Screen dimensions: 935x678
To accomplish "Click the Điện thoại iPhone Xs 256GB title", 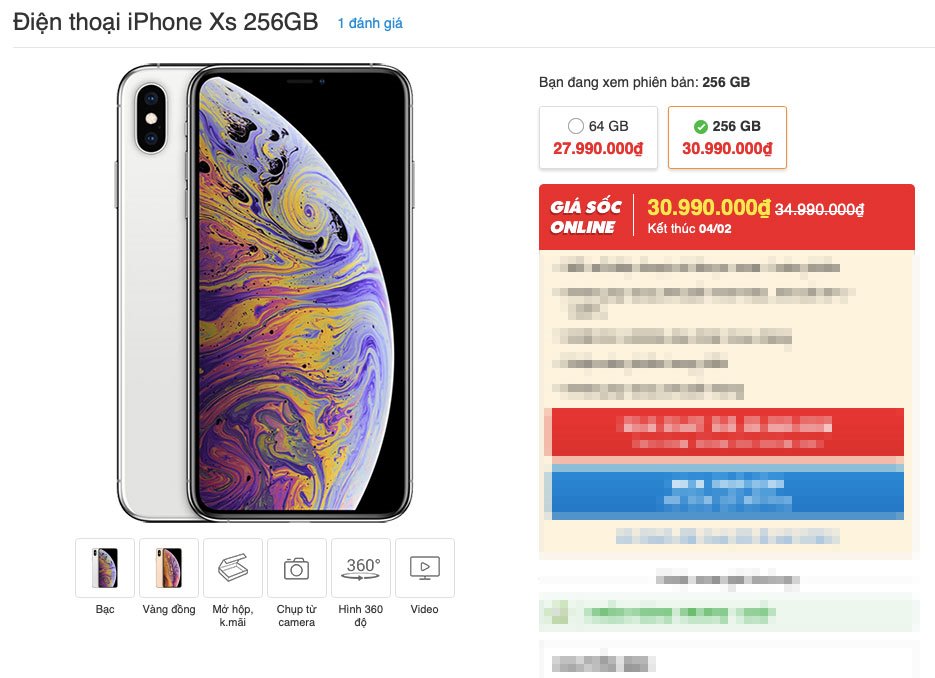I will [x=165, y=22].
